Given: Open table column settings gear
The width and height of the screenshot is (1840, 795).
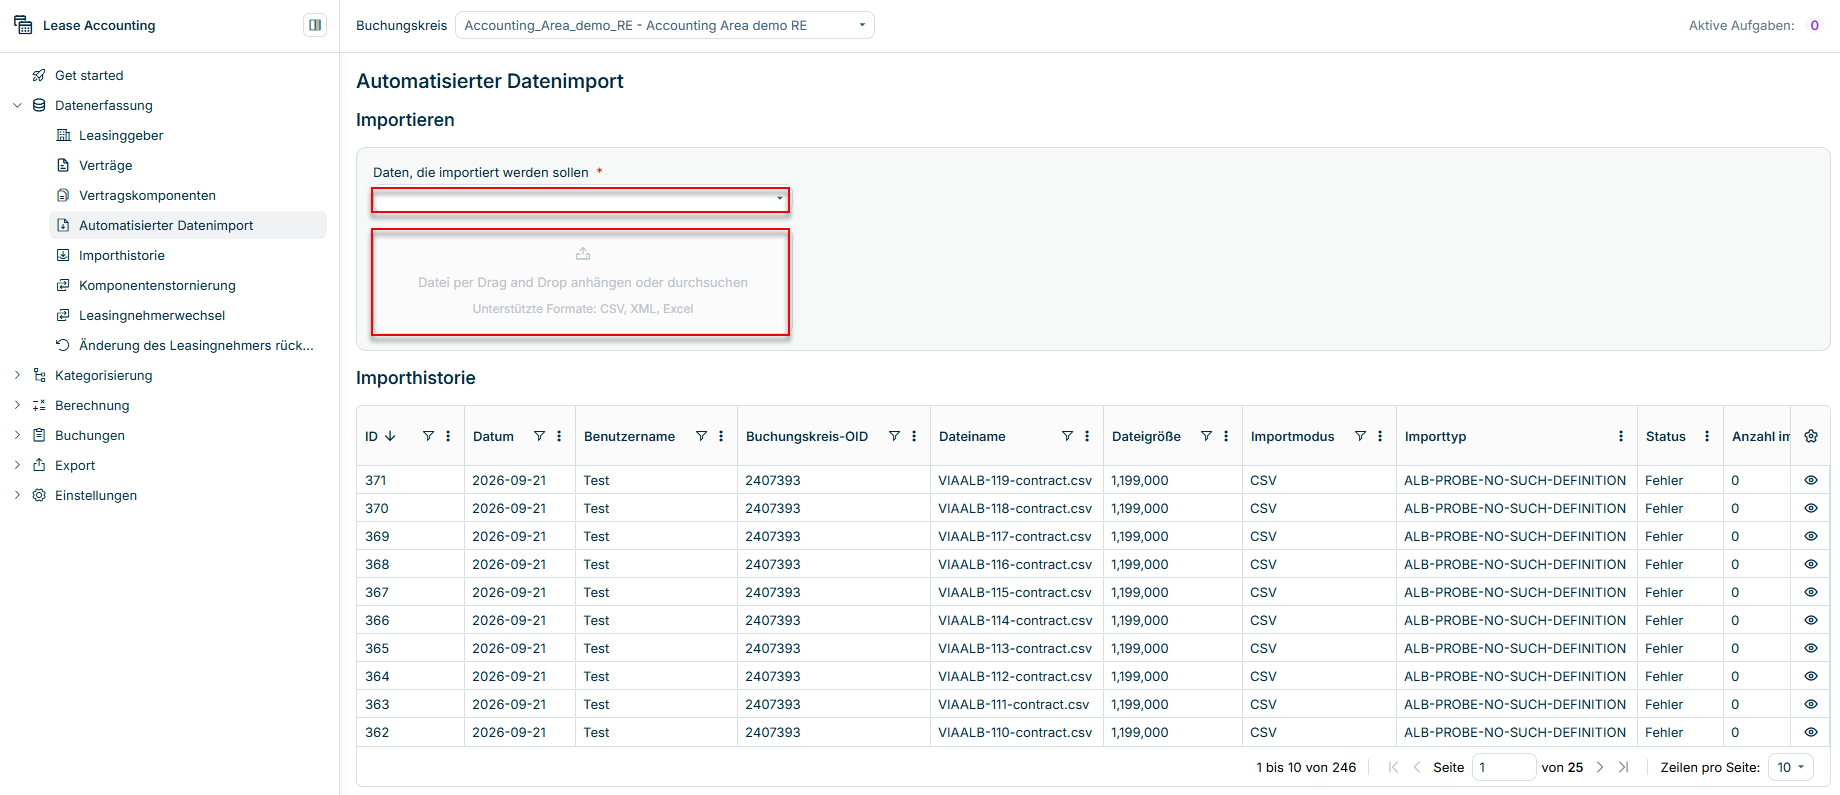Looking at the screenshot, I should [x=1811, y=436].
